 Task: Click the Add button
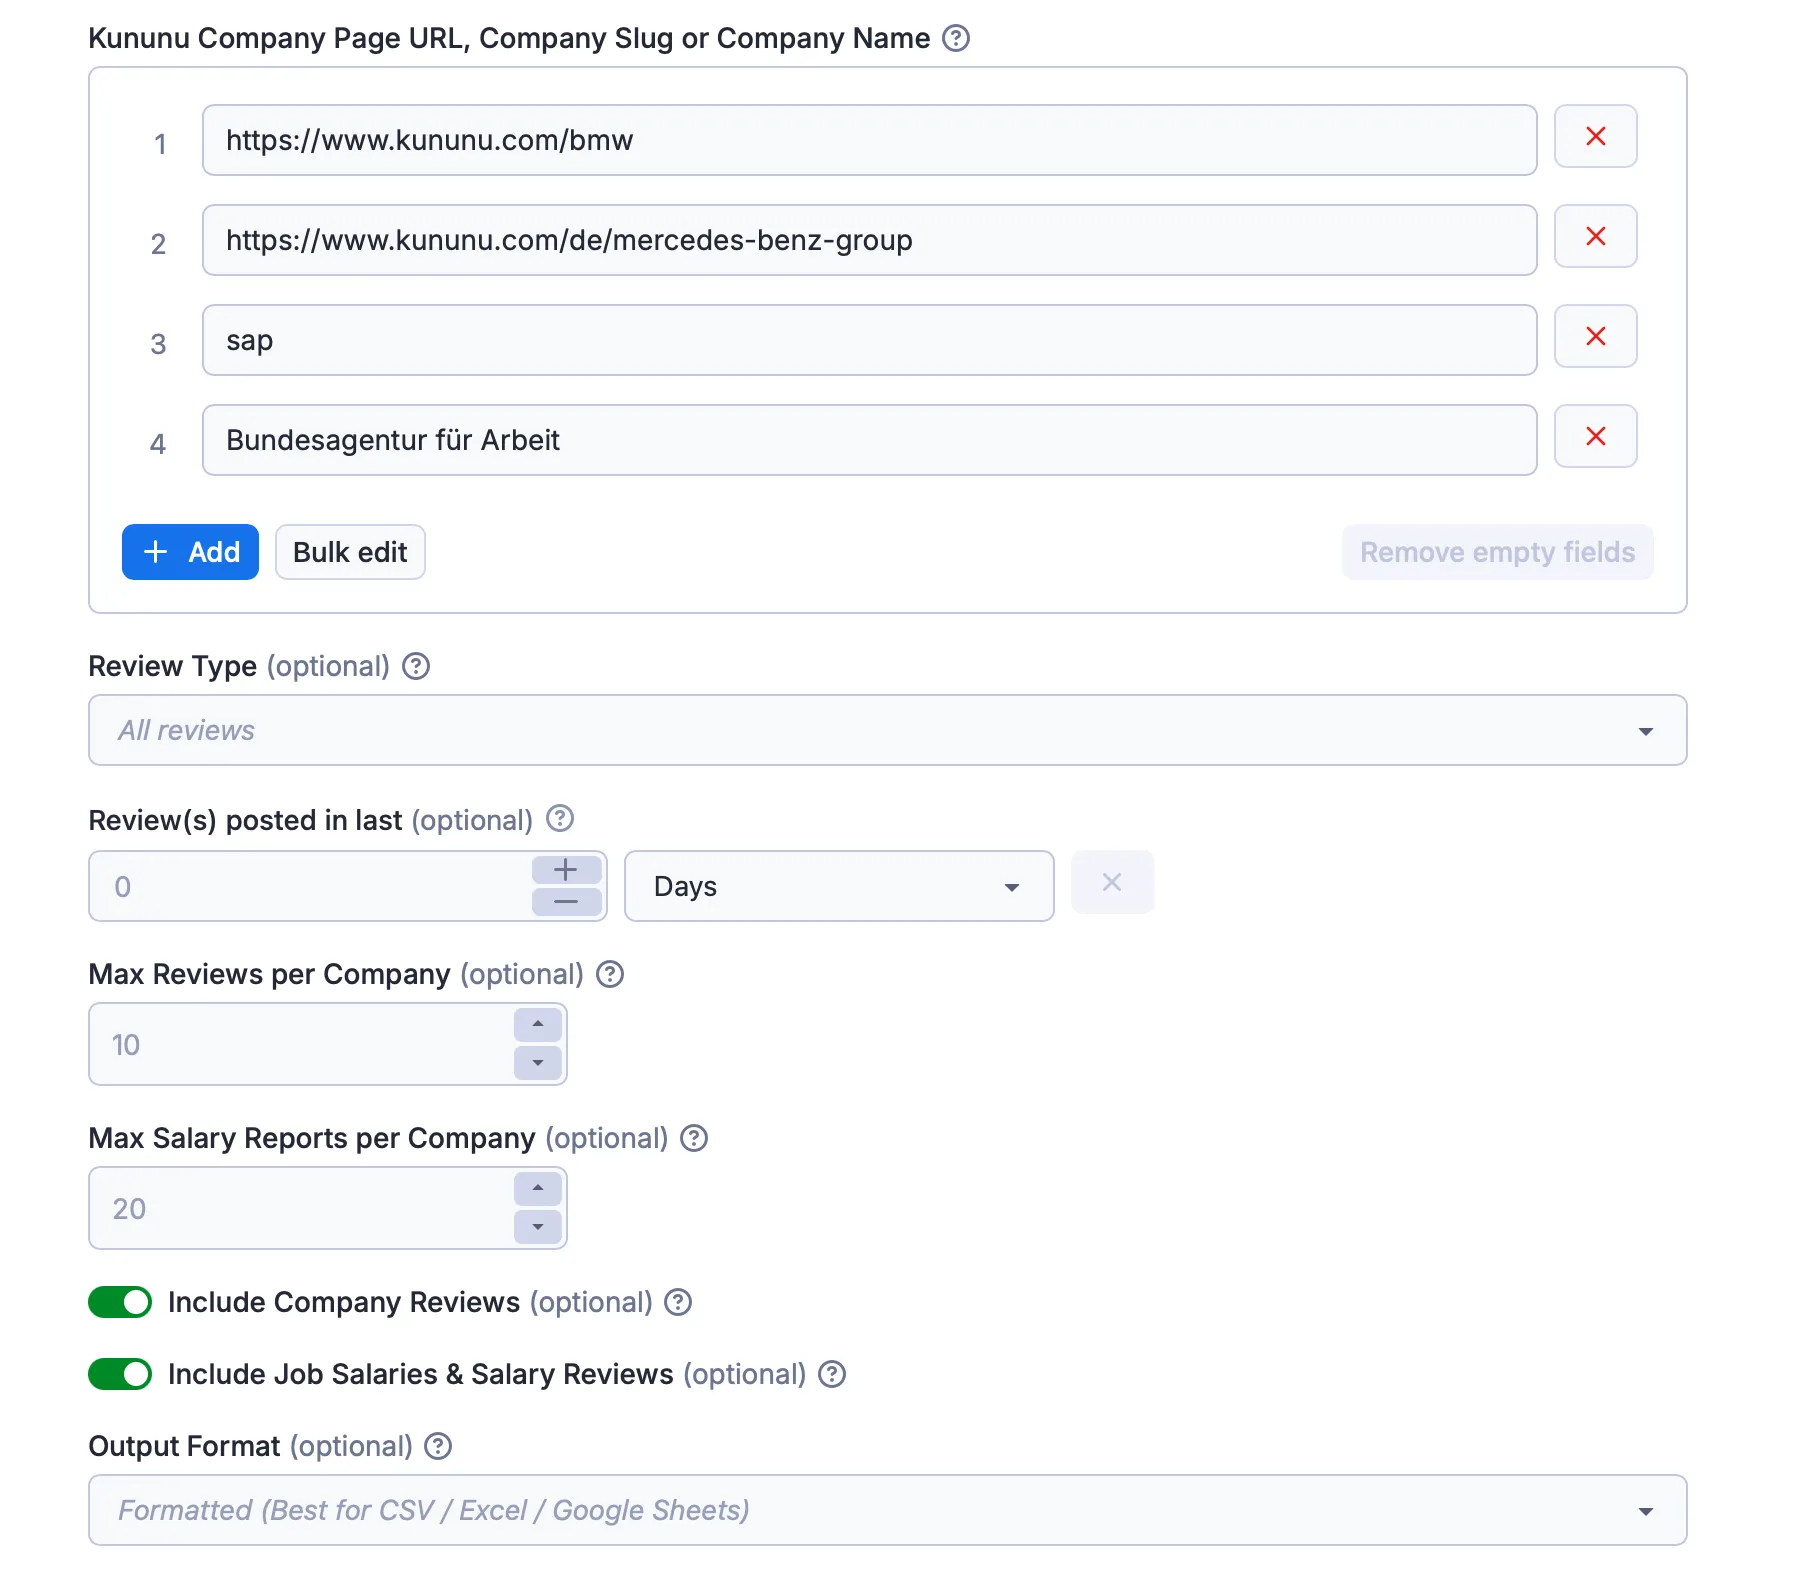pos(190,552)
